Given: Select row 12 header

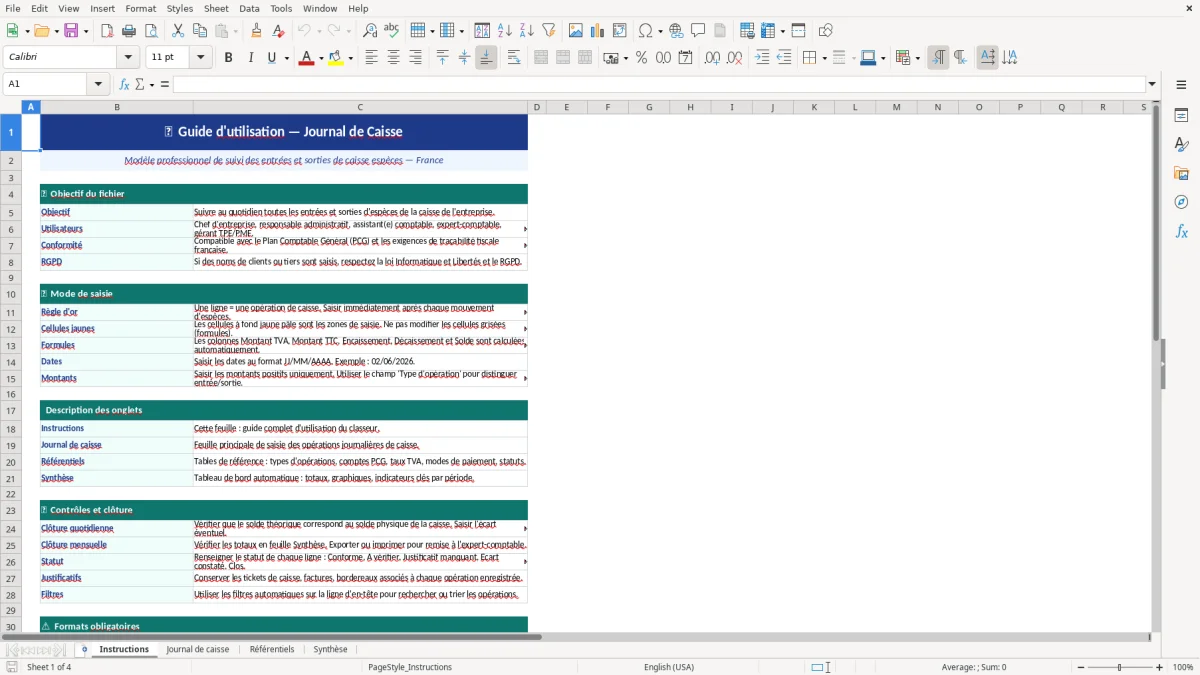Looking at the screenshot, I should [x=11, y=329].
